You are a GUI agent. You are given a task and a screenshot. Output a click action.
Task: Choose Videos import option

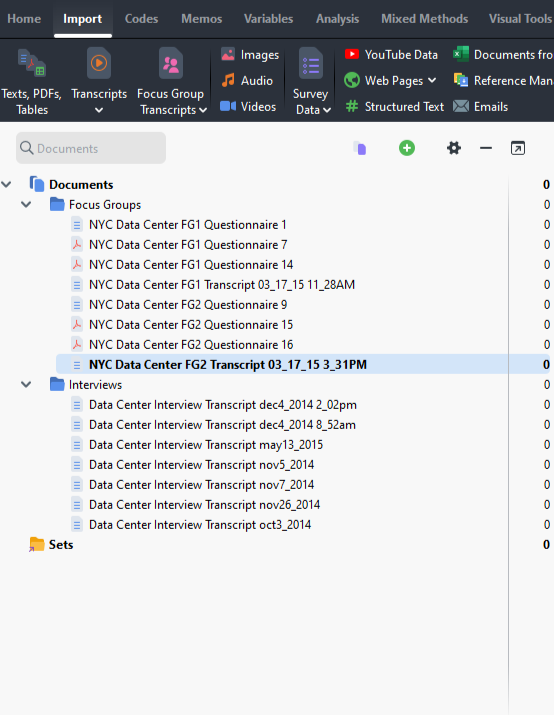coord(248,107)
